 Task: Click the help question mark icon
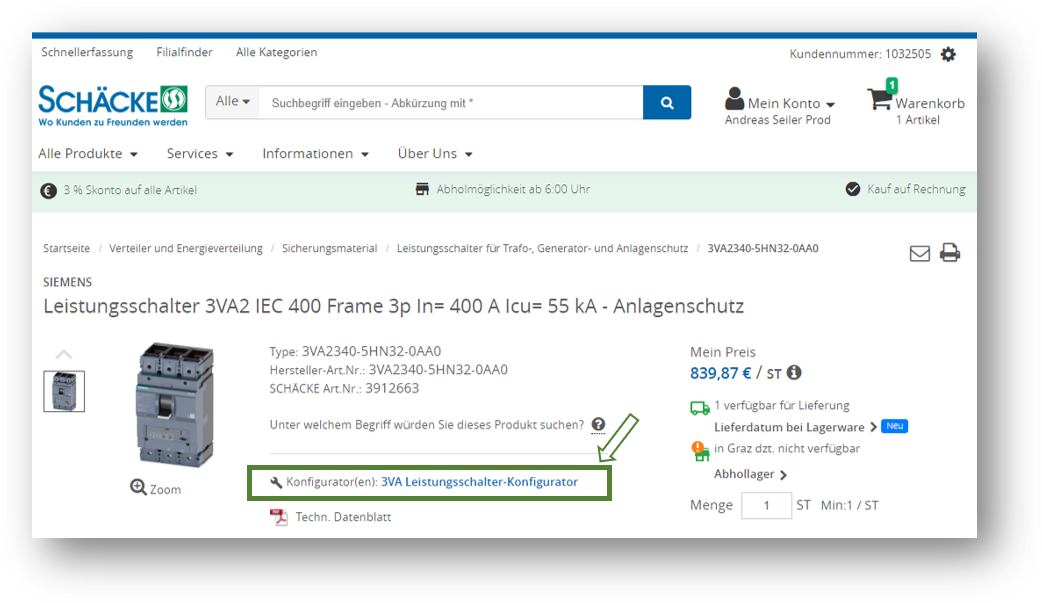click(598, 424)
